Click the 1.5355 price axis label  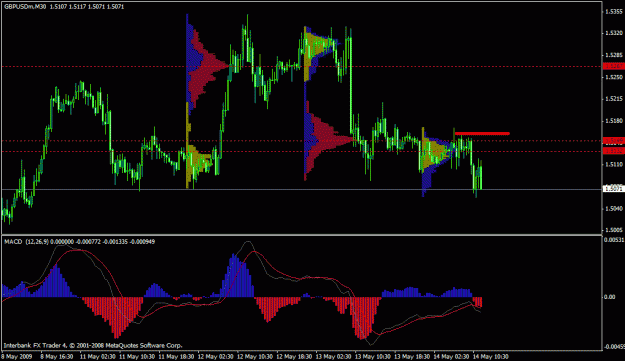pos(614,12)
